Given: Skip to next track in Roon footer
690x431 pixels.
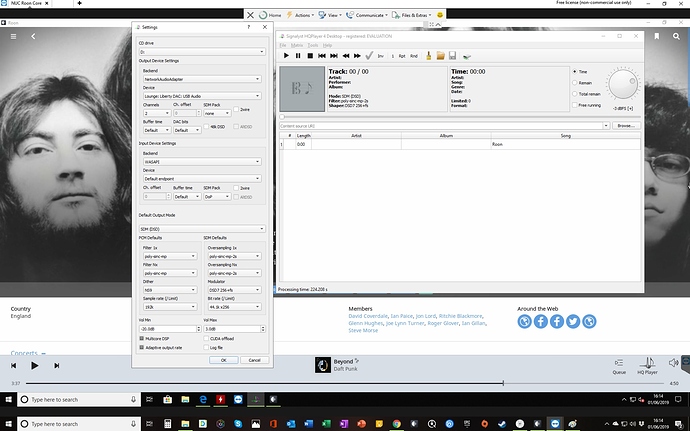Looking at the screenshot, I should point(56,365).
